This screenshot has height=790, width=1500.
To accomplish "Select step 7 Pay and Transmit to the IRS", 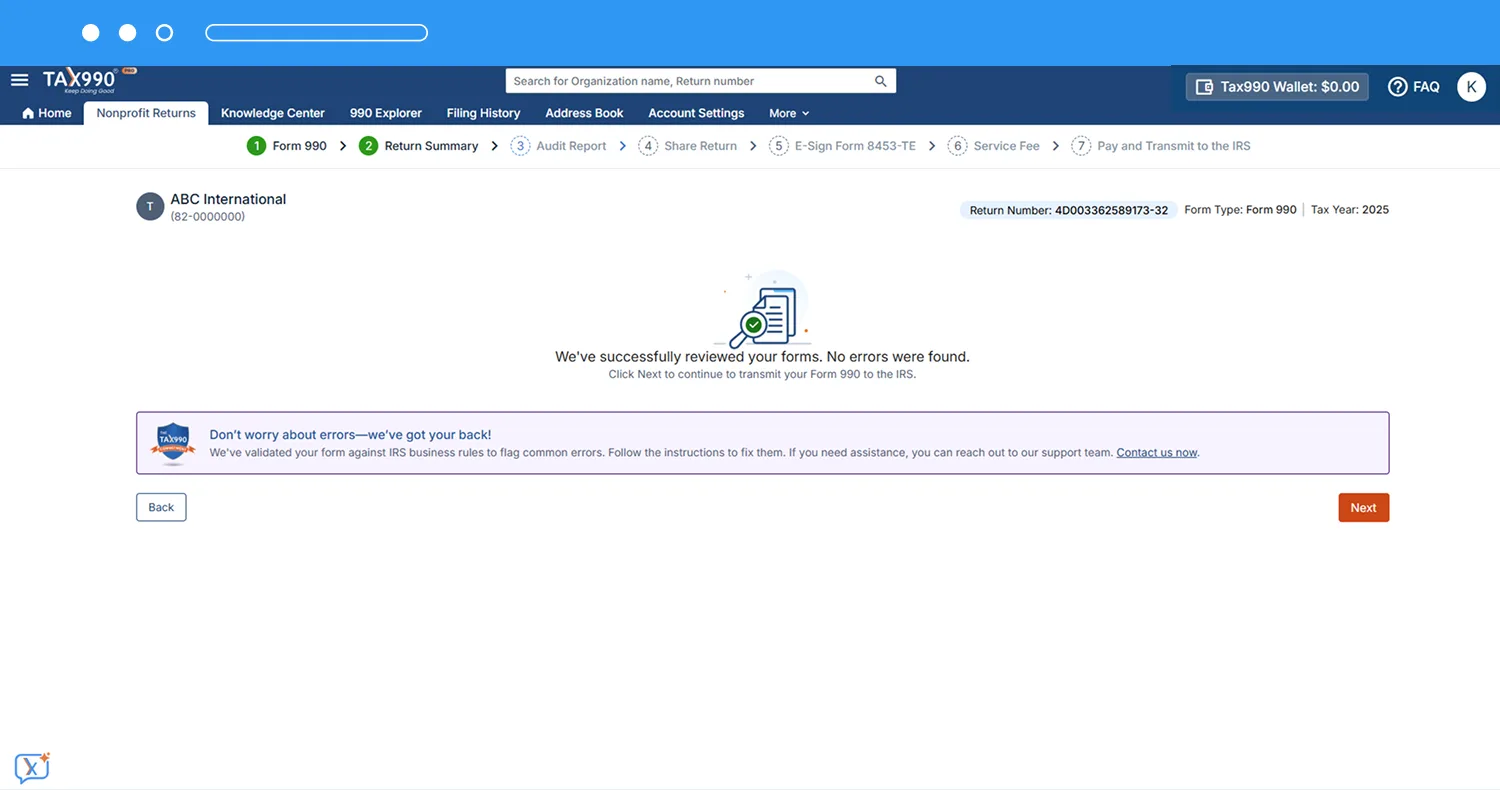I will [x=1161, y=146].
